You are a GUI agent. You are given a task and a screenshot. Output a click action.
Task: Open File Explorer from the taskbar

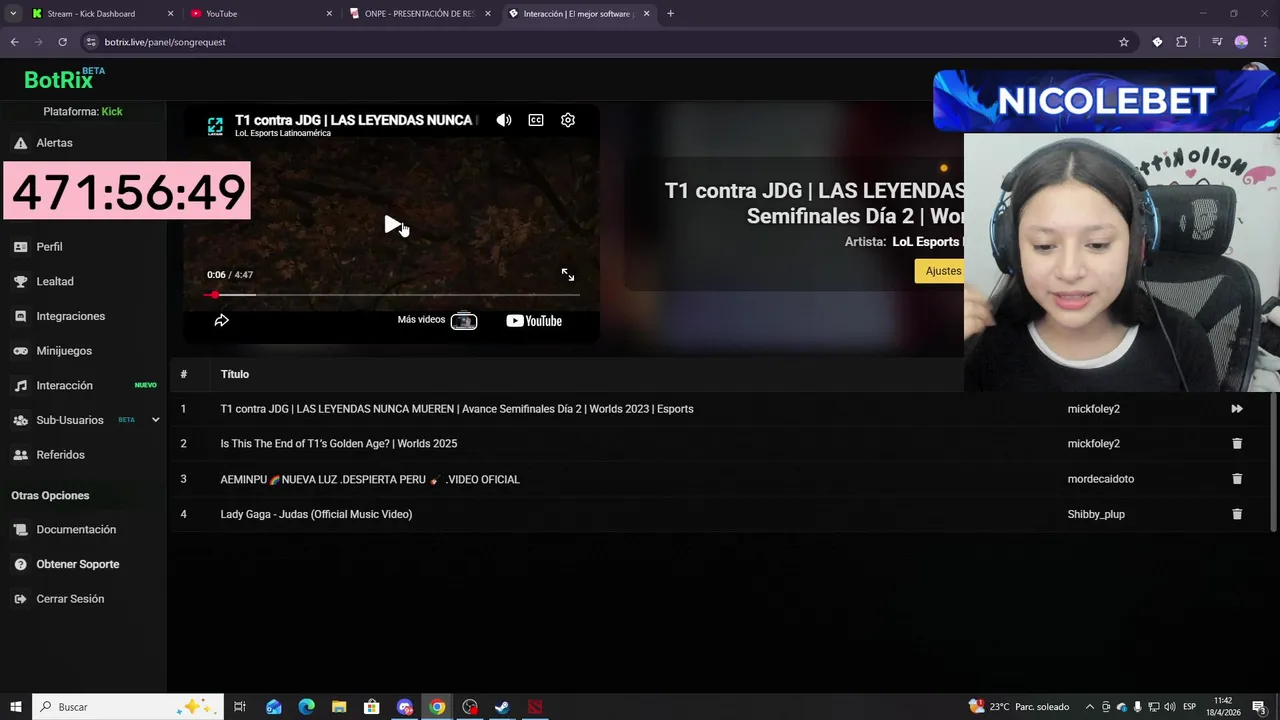coord(339,707)
